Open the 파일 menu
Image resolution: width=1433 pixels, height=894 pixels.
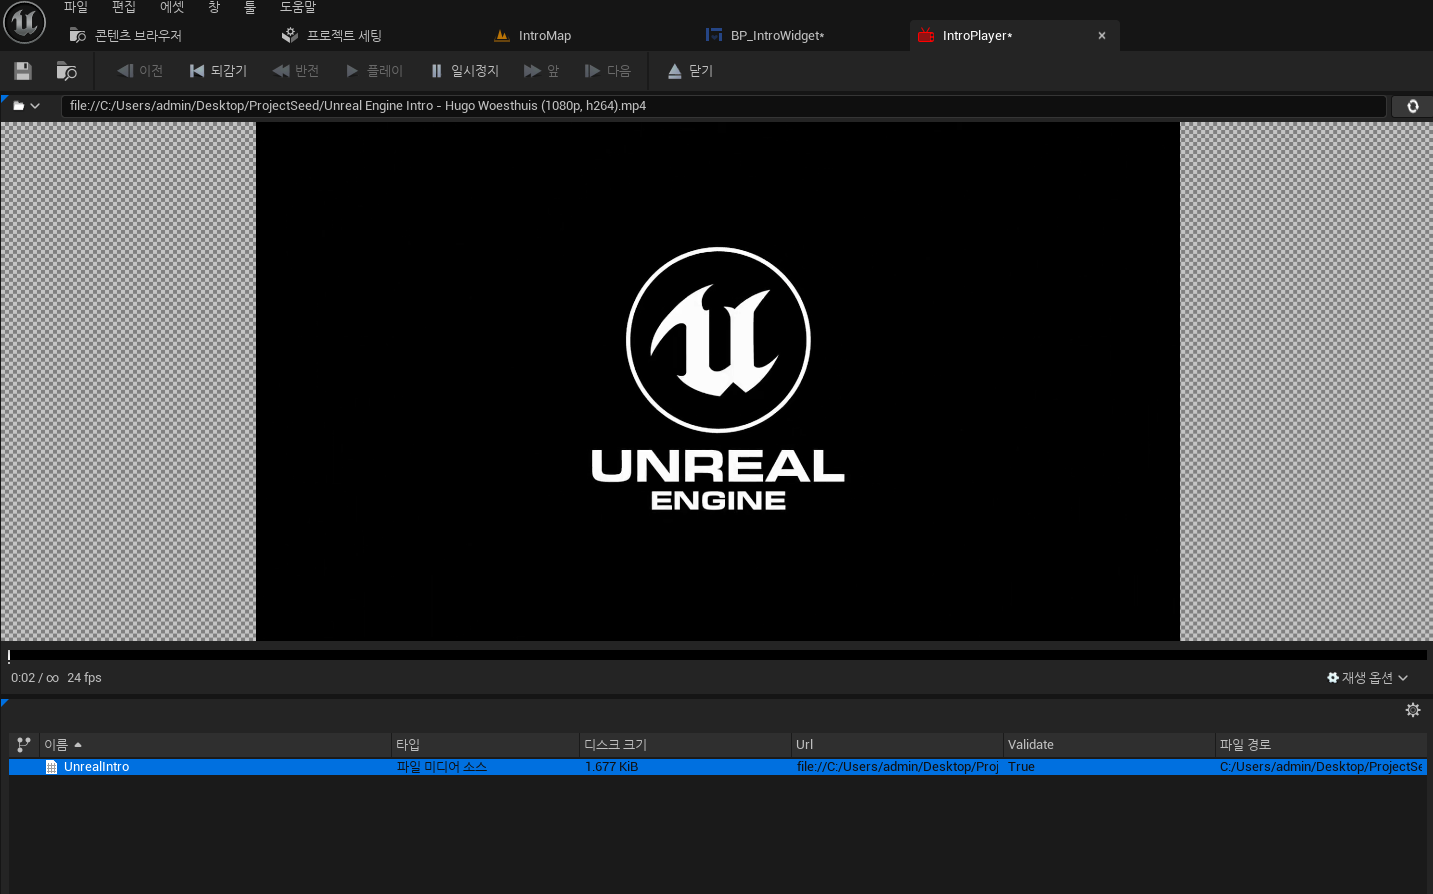(x=76, y=8)
